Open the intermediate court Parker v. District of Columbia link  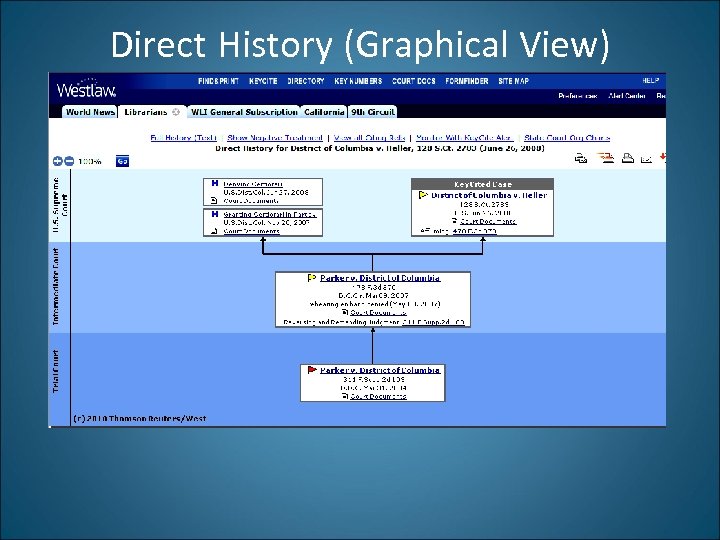click(x=380, y=278)
